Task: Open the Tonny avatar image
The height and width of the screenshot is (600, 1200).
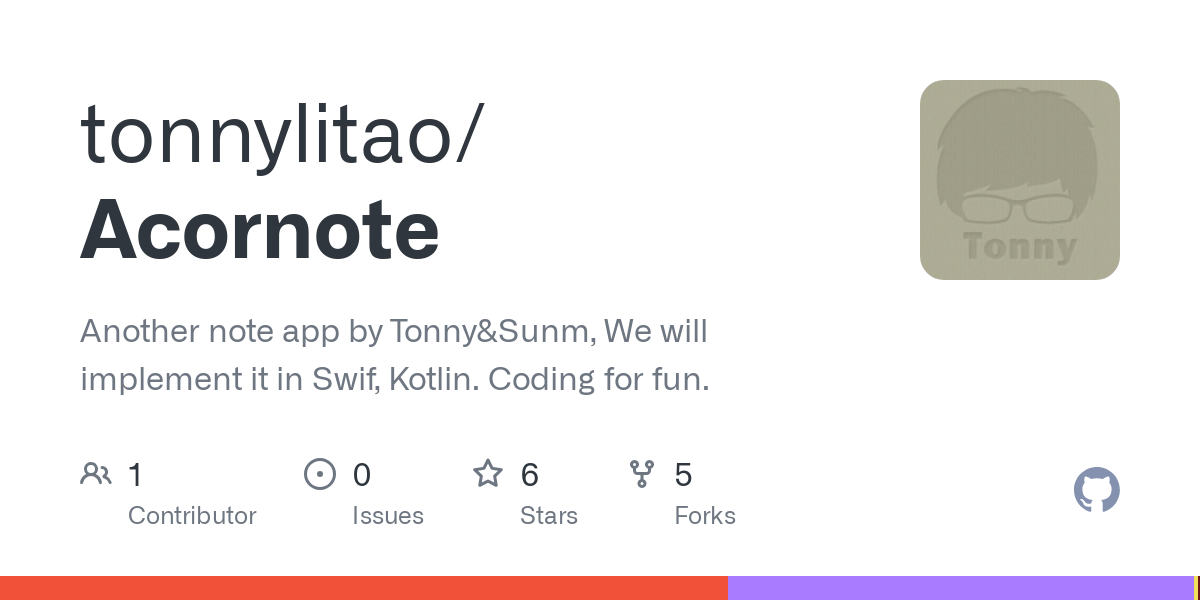Action: coord(1020,180)
